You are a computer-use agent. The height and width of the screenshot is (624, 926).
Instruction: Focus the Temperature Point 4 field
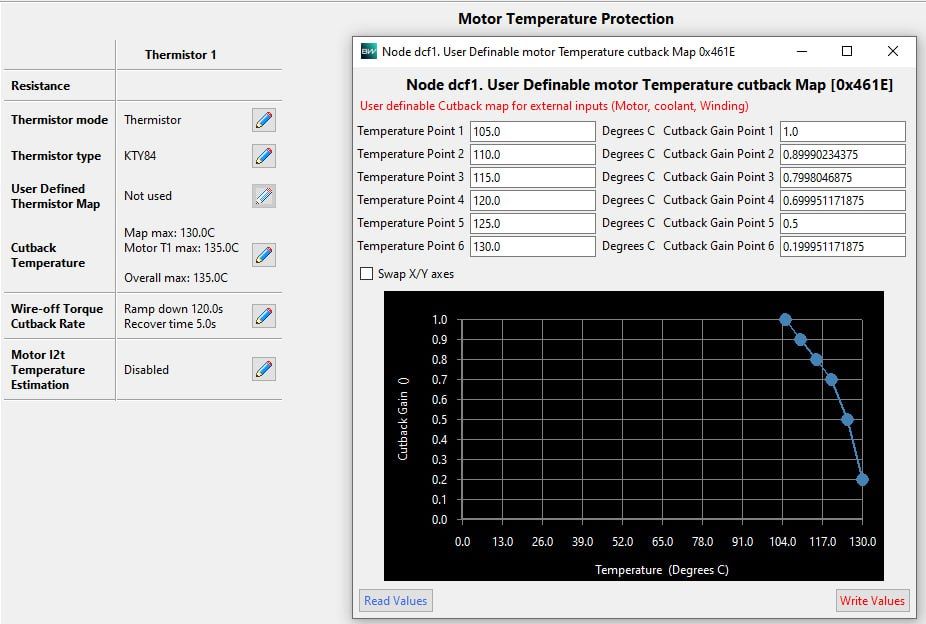[533, 200]
